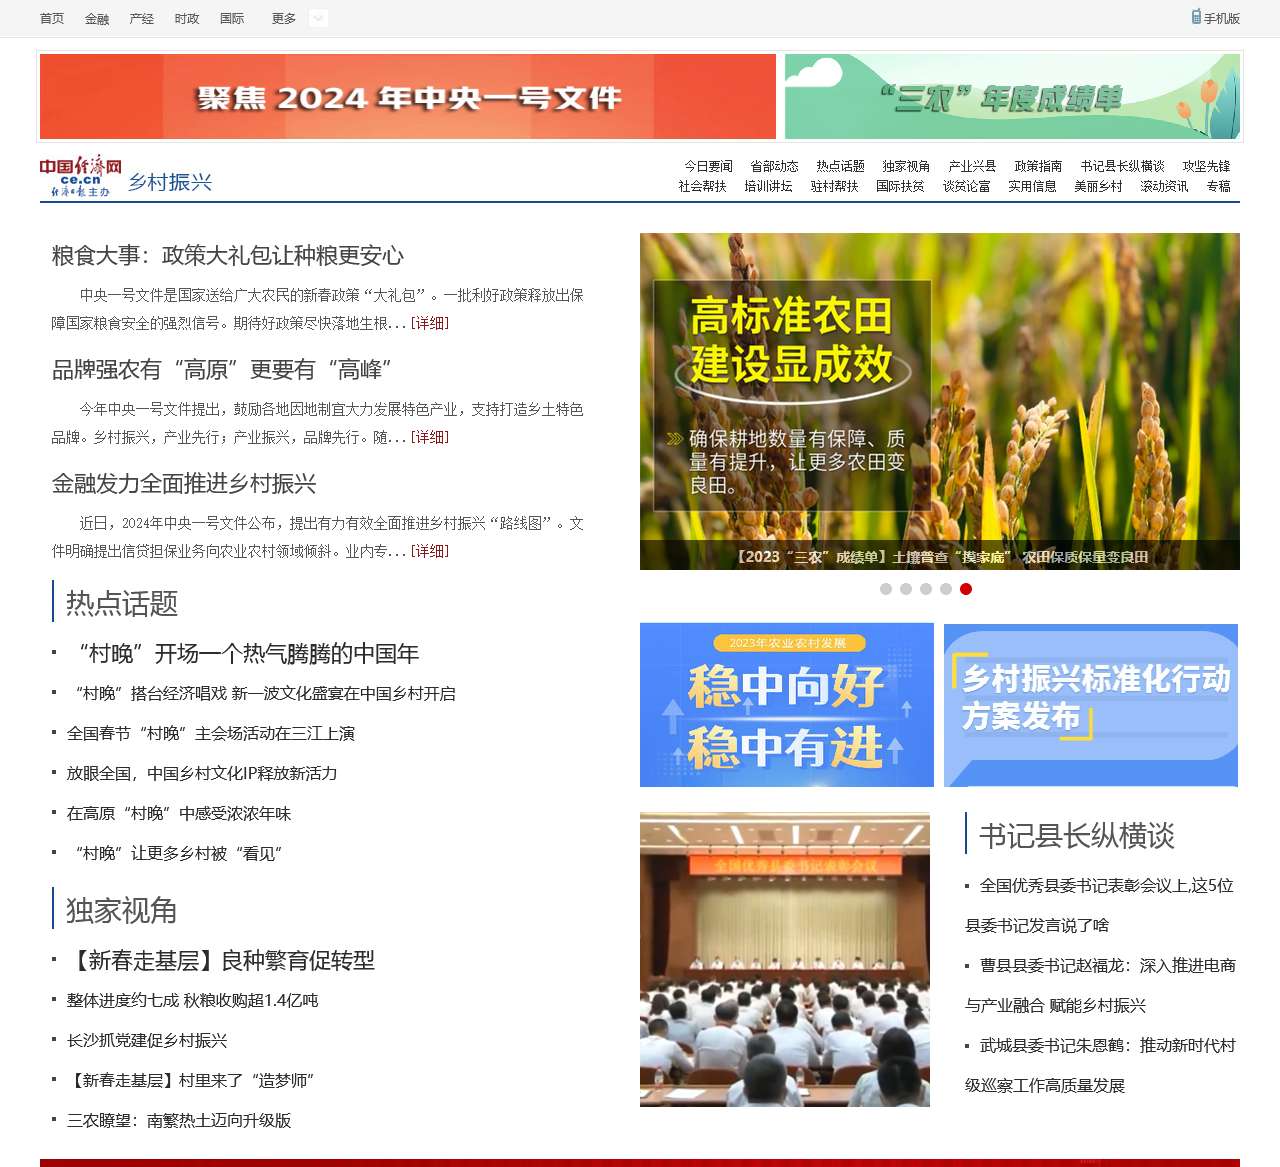Open 驻村帮扶 navigation link
1280x1167 pixels.
[834, 186]
